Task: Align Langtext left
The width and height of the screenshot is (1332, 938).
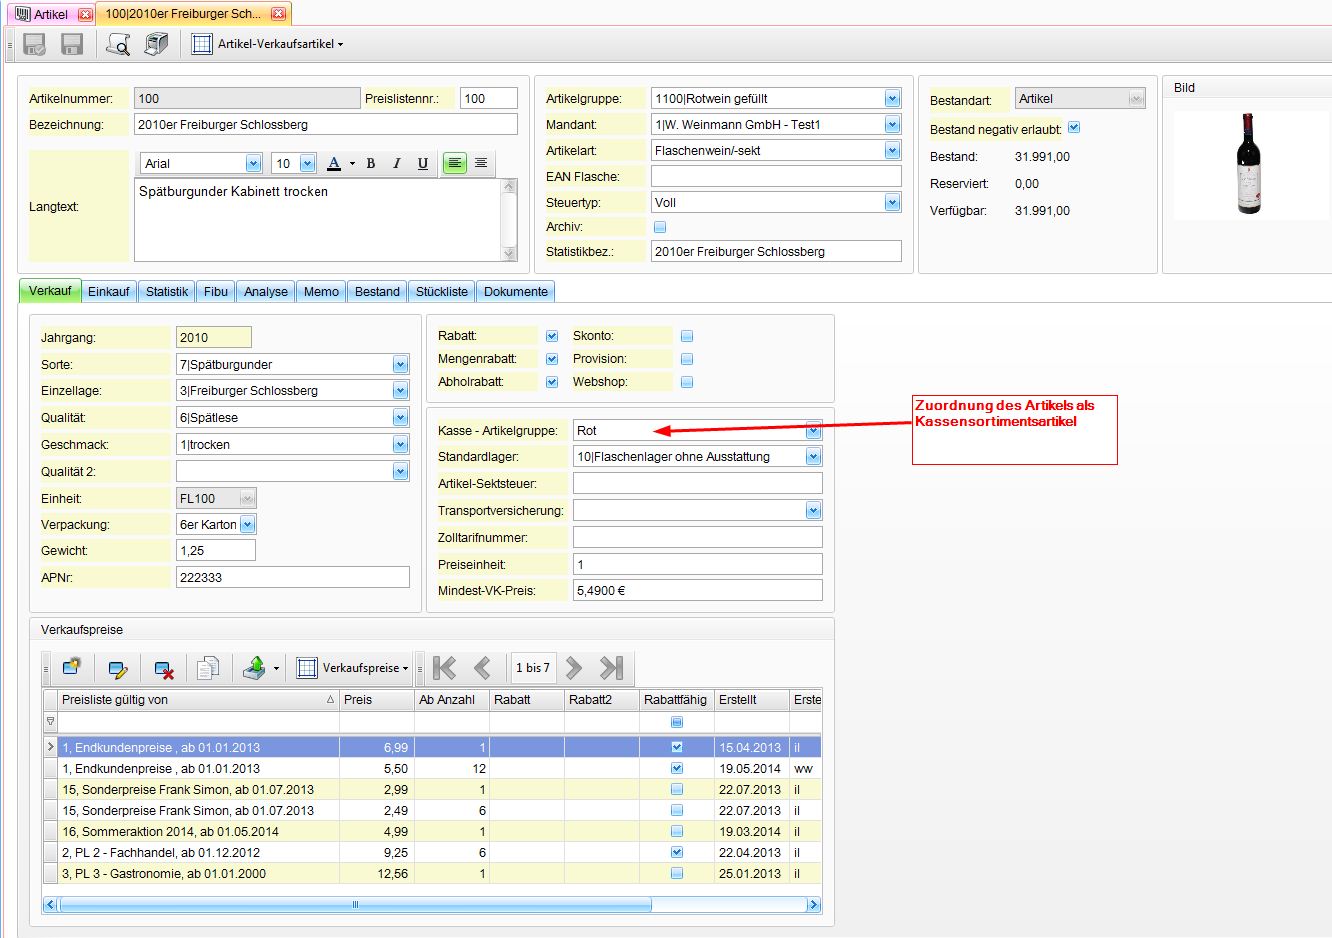Action: click(x=455, y=163)
